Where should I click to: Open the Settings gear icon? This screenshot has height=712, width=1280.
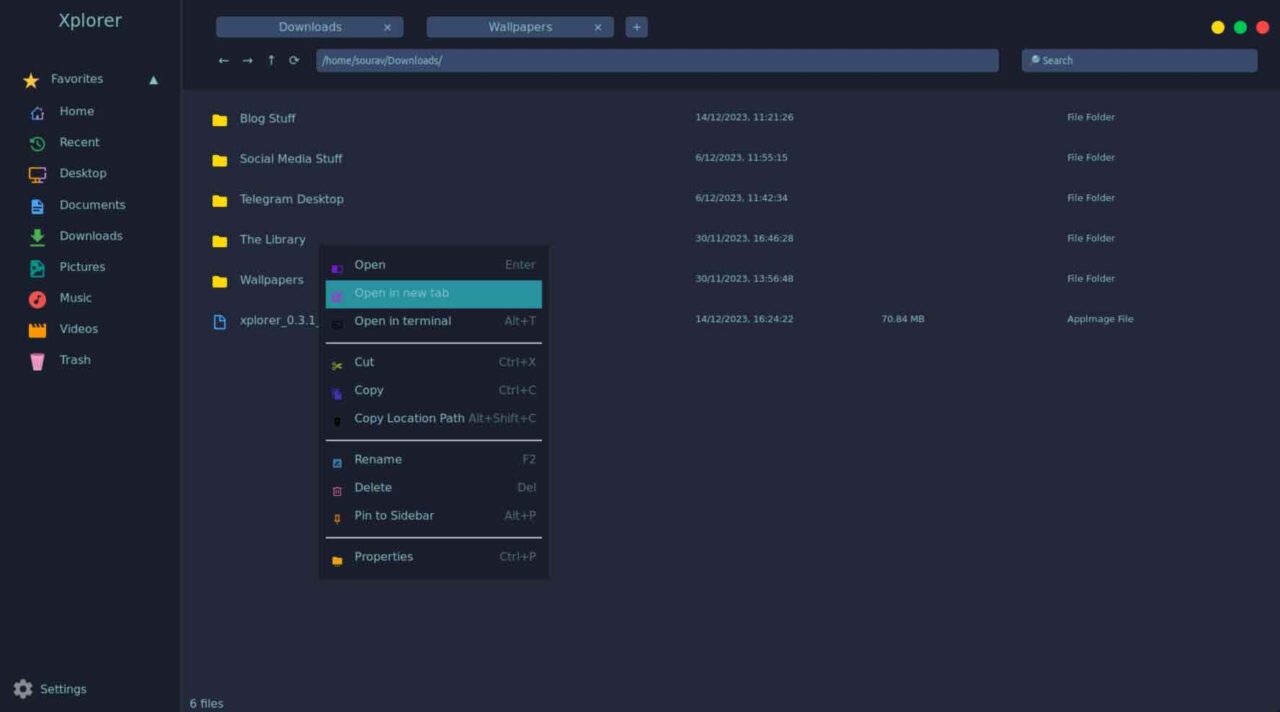[x=23, y=689]
